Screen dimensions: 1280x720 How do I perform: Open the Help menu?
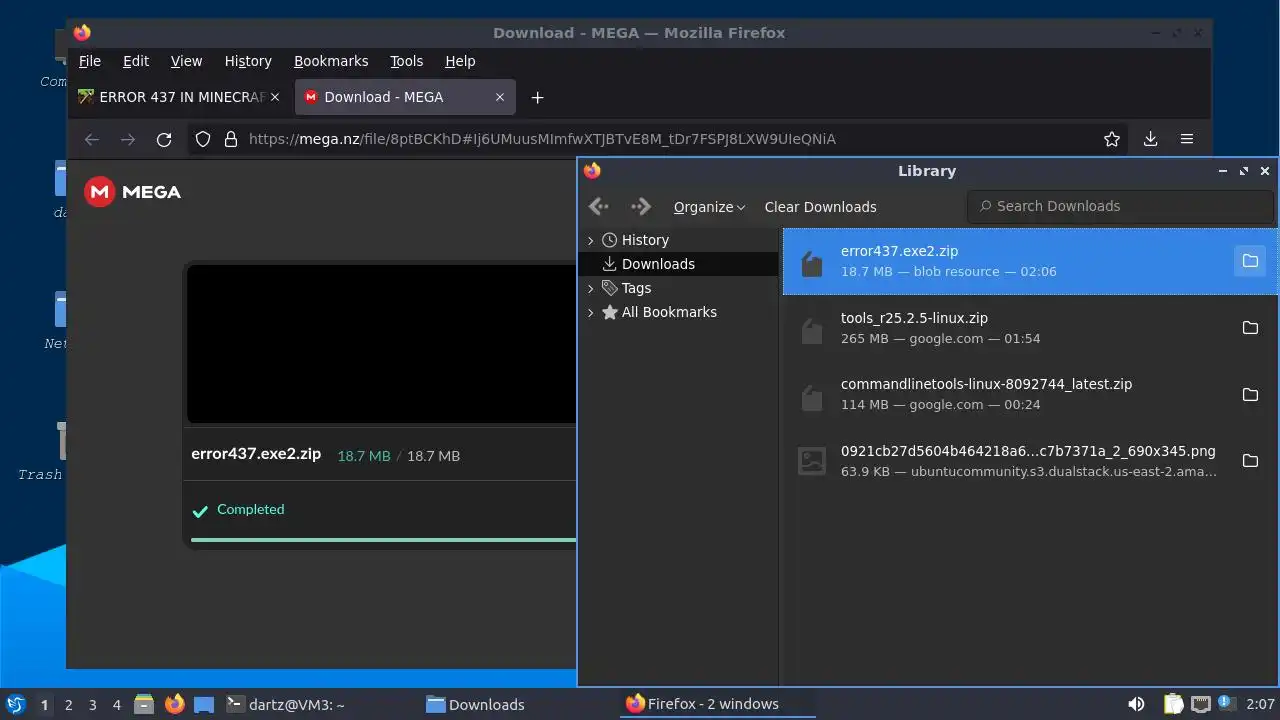click(x=460, y=61)
